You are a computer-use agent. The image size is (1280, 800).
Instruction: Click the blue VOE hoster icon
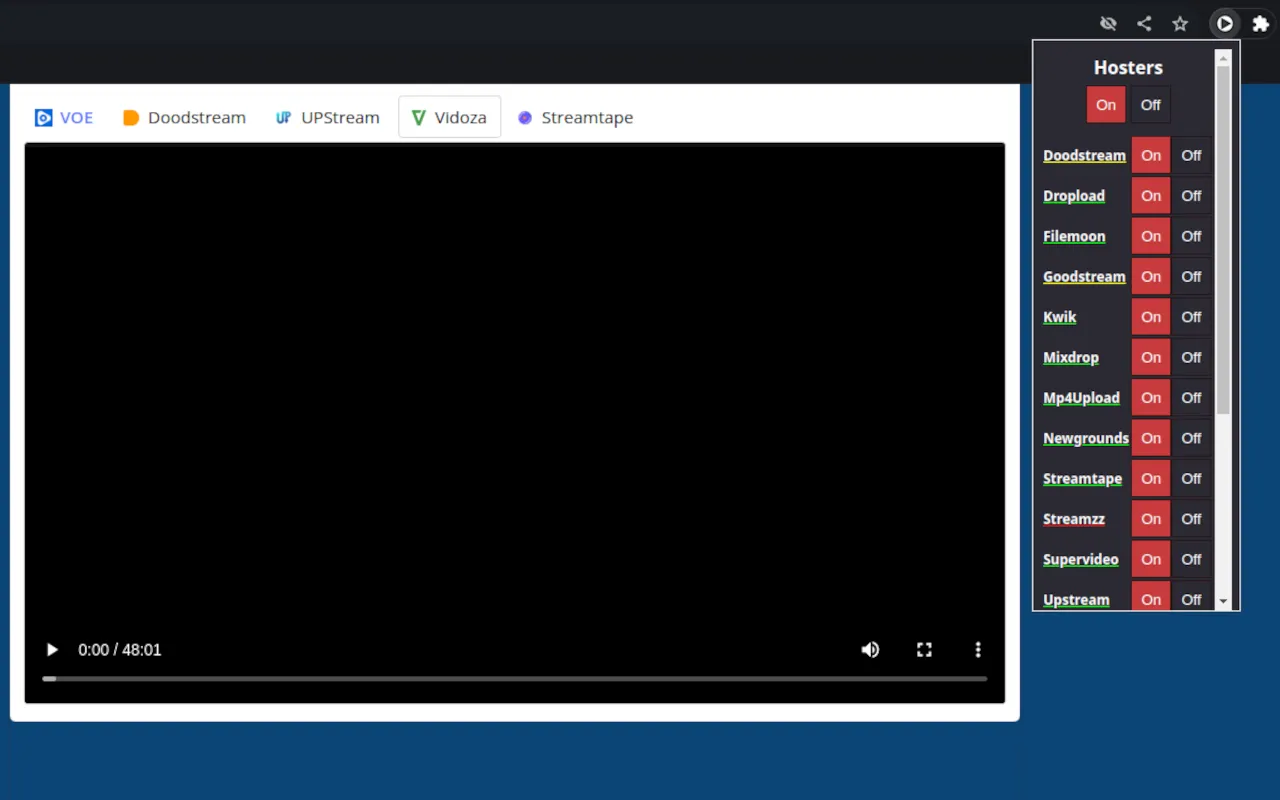click(43, 117)
